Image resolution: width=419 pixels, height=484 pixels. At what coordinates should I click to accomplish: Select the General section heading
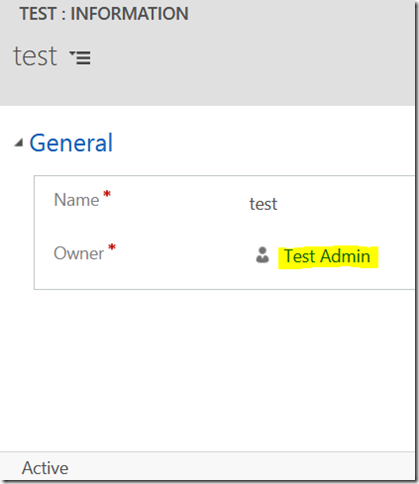(x=71, y=143)
